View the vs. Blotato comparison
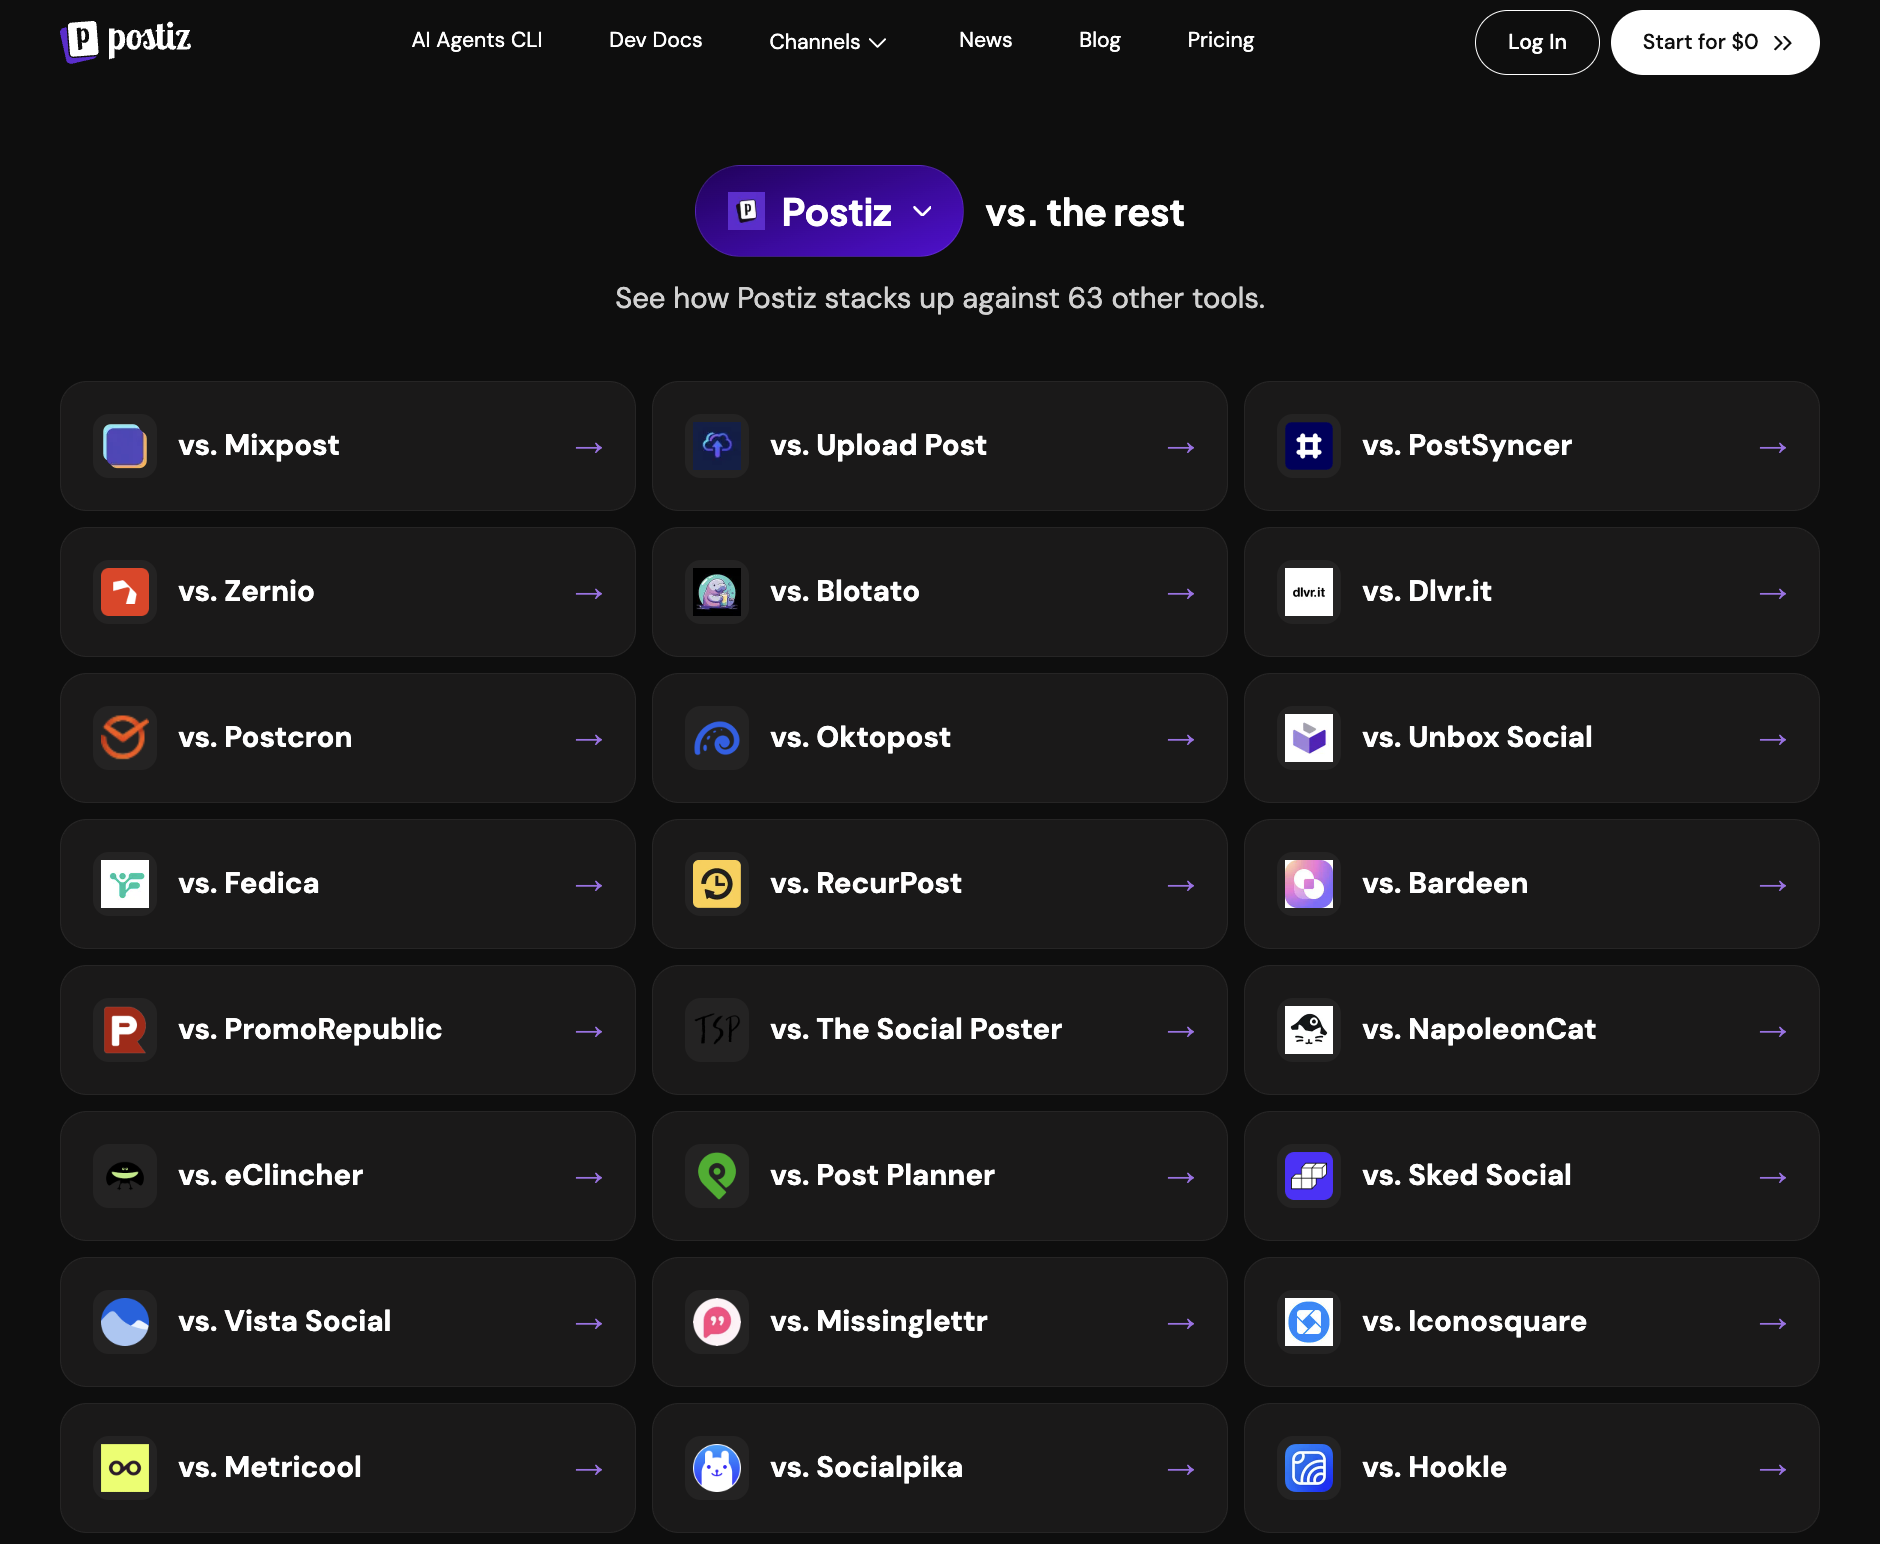Image resolution: width=1880 pixels, height=1544 pixels. pos(940,592)
